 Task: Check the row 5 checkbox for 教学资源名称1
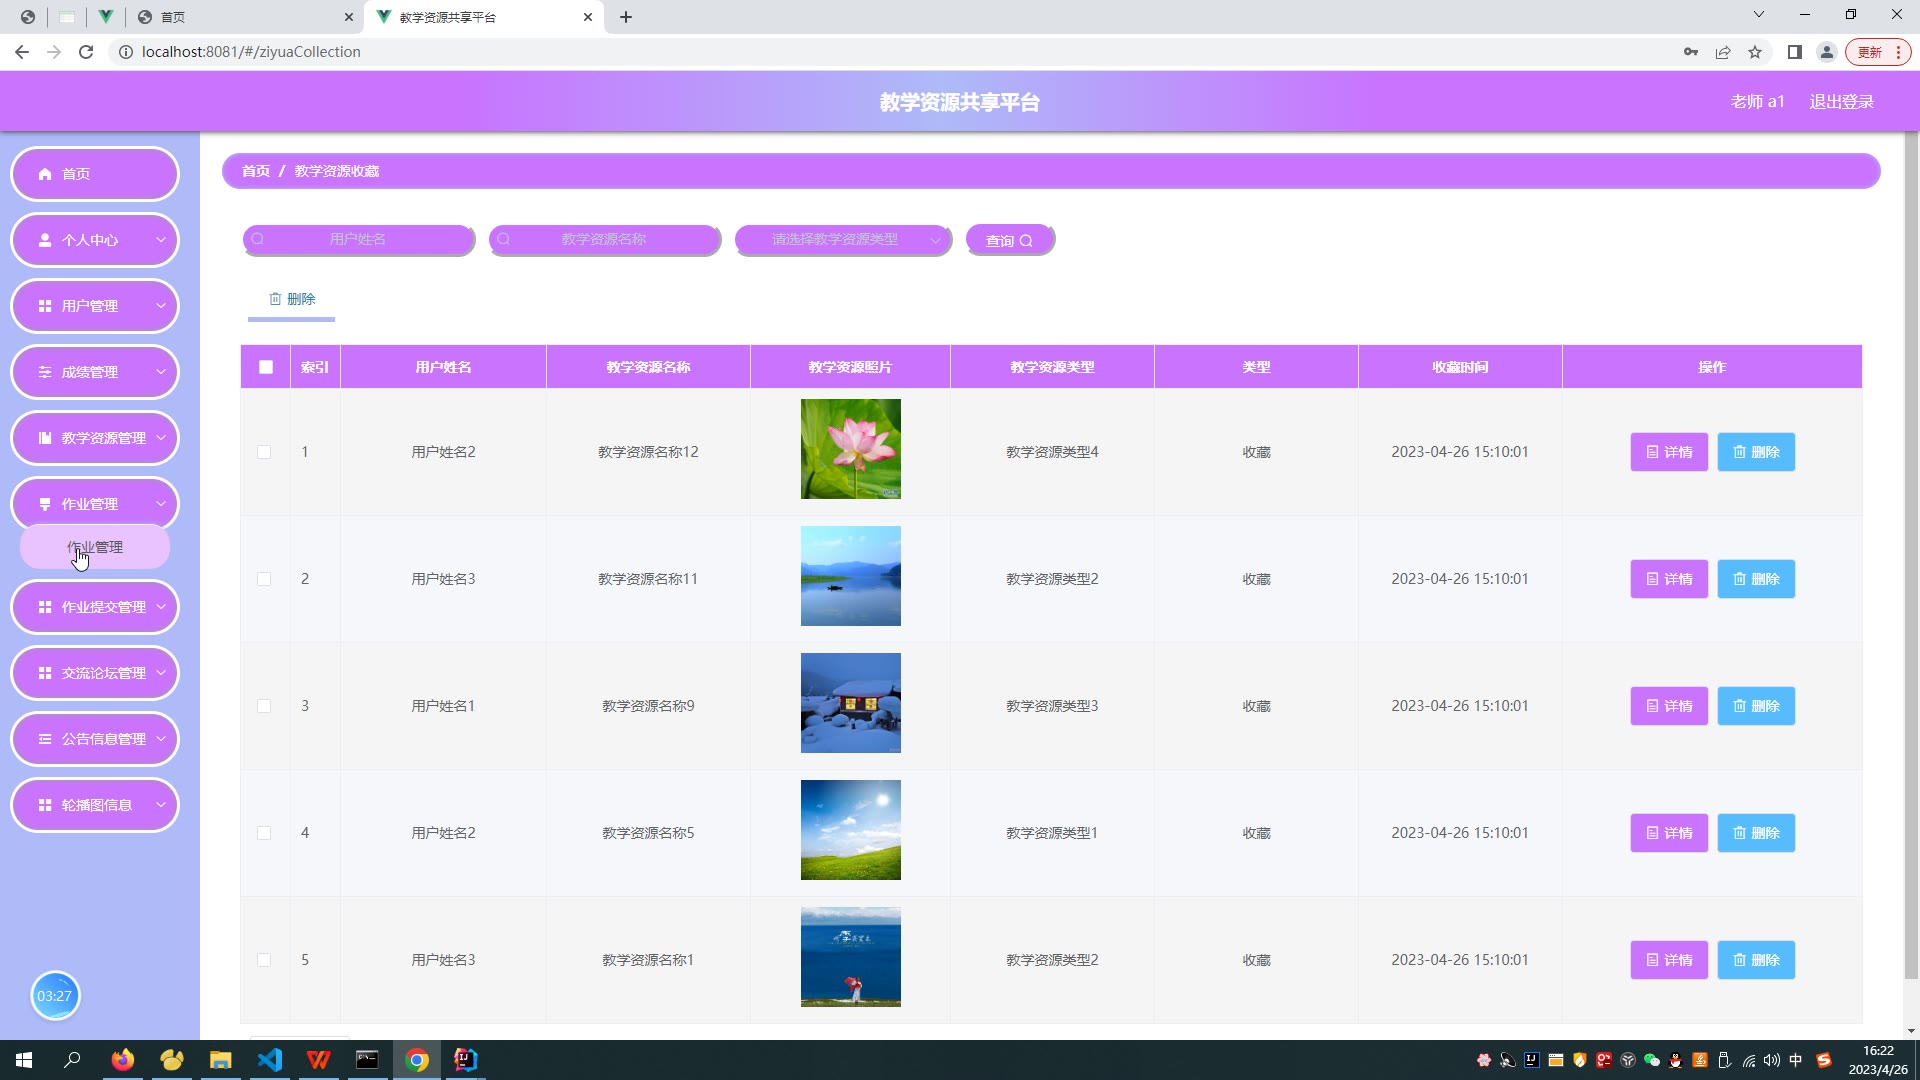click(x=264, y=960)
